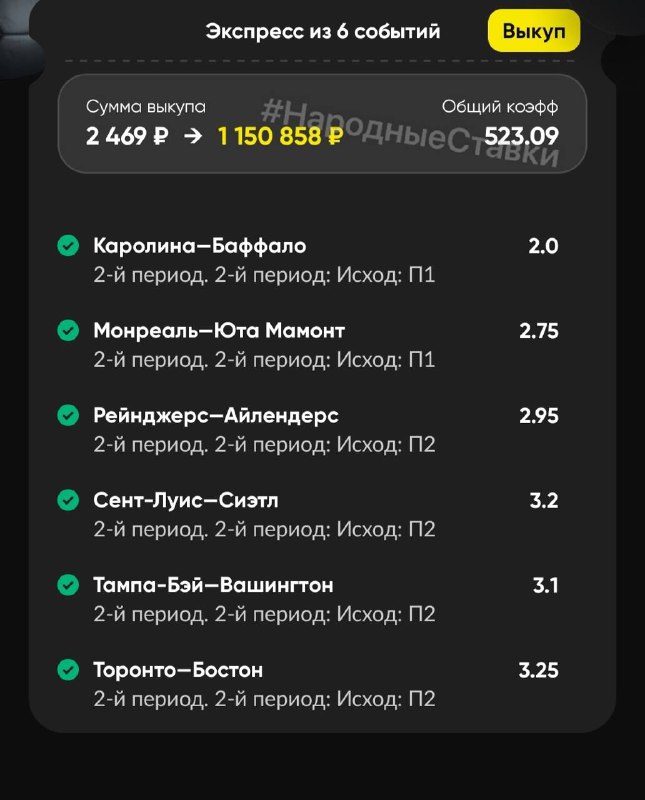Click the 3.25 odds for Торонто—Бостон

click(x=538, y=669)
